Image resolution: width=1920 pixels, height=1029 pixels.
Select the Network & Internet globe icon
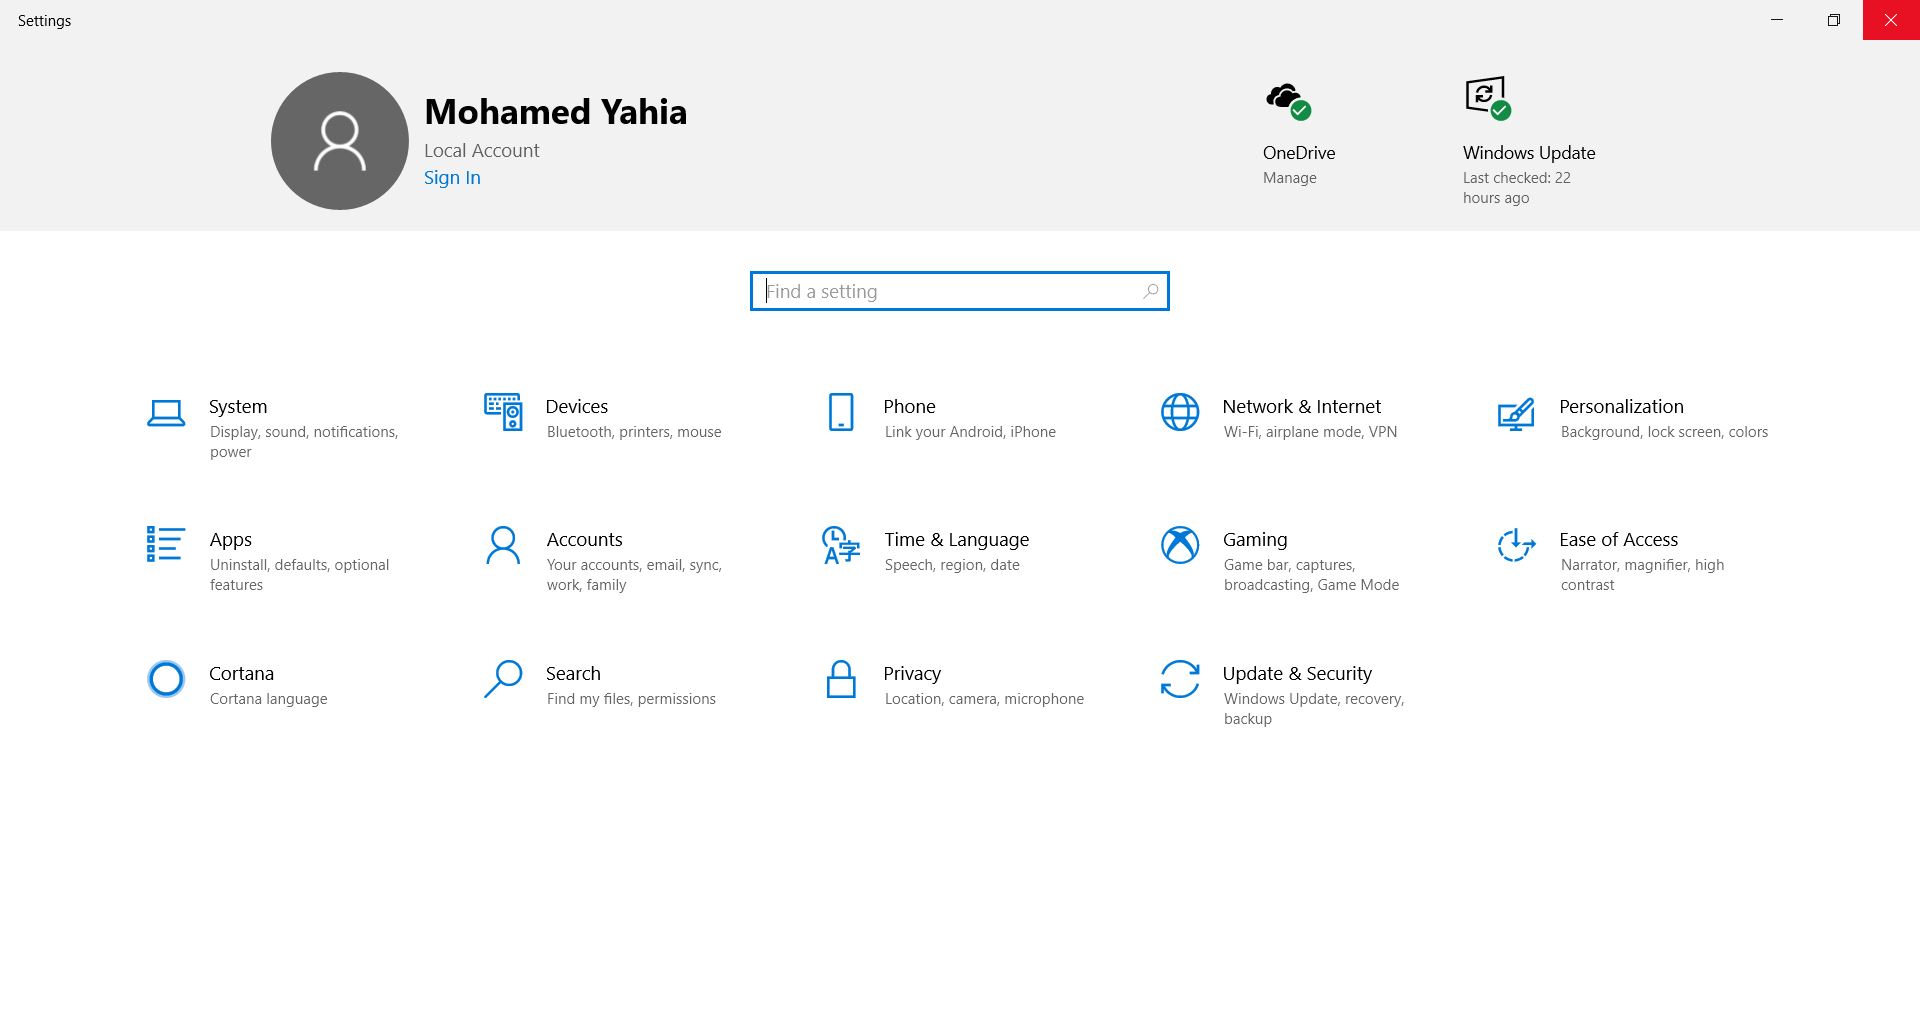[1180, 412]
